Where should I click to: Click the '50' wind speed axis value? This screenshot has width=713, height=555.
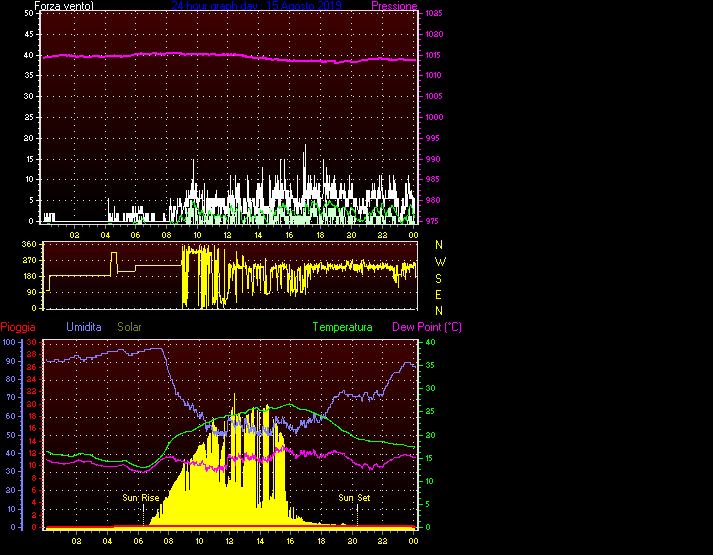pyautogui.click(x=29, y=13)
